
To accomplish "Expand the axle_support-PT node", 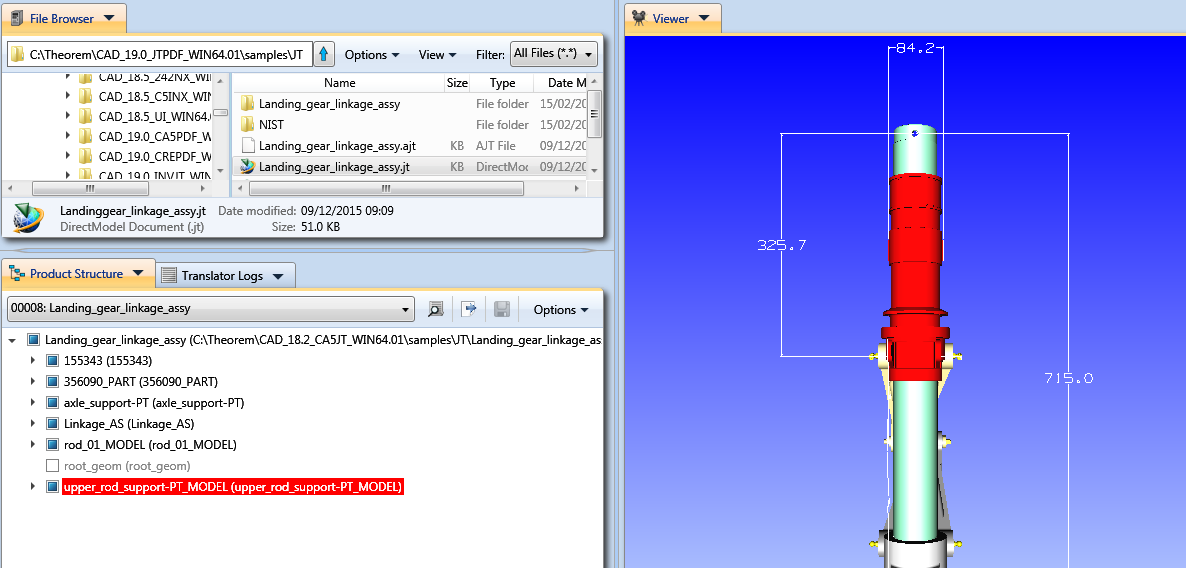I will 33,402.
